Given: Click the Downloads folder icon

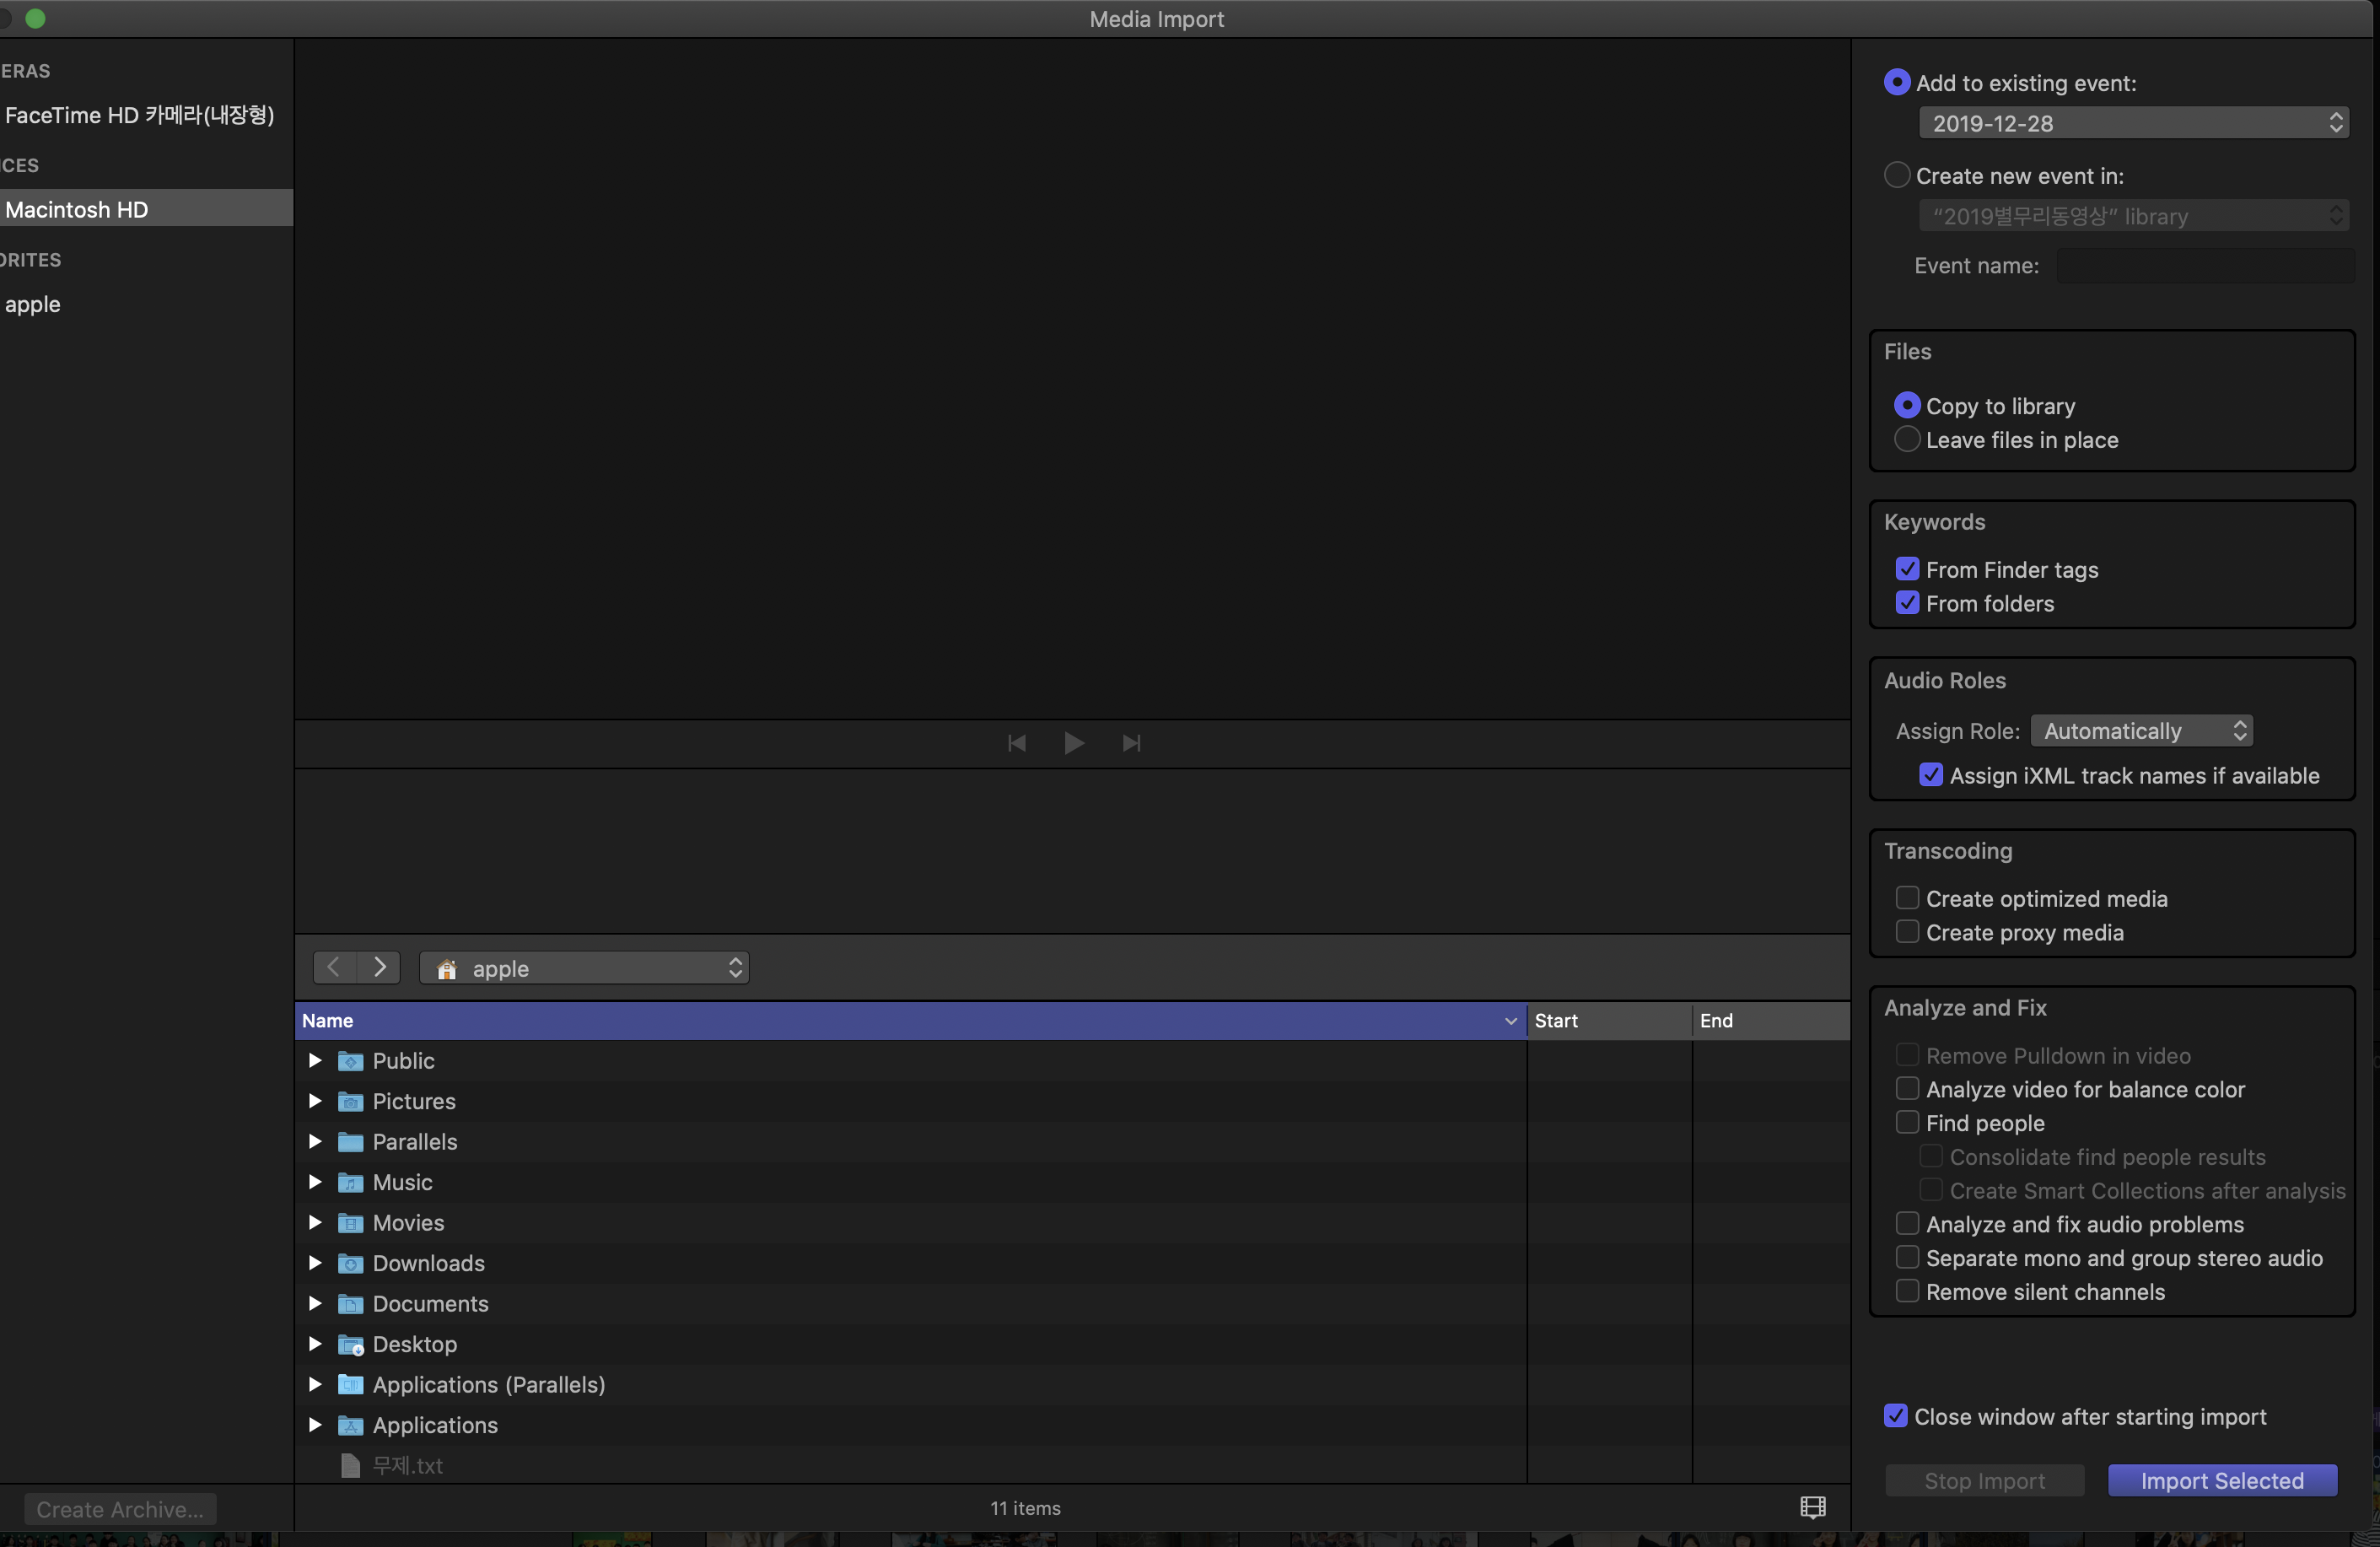Looking at the screenshot, I should click(x=351, y=1263).
